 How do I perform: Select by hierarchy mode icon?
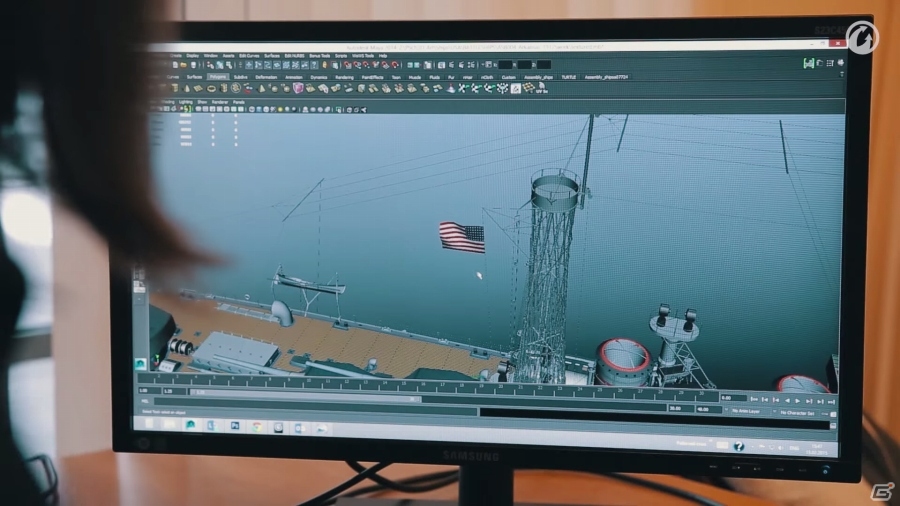210,64
